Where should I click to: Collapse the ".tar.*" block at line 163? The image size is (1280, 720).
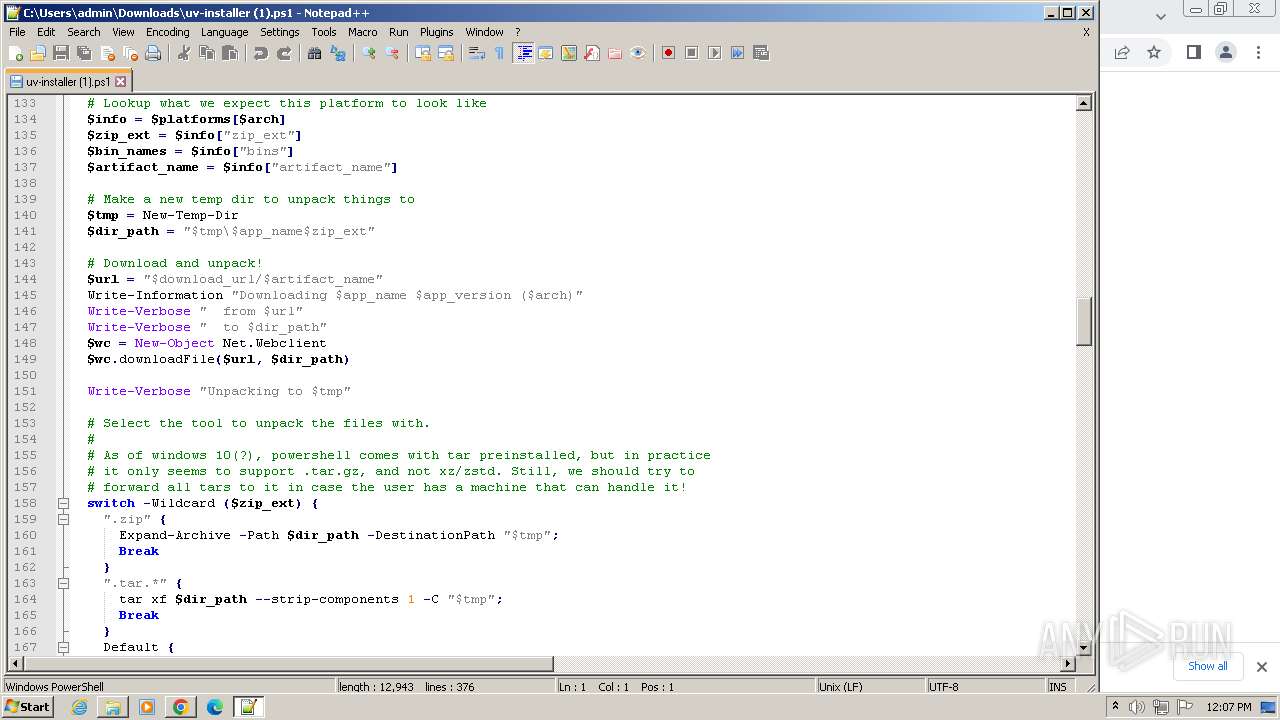click(x=63, y=583)
